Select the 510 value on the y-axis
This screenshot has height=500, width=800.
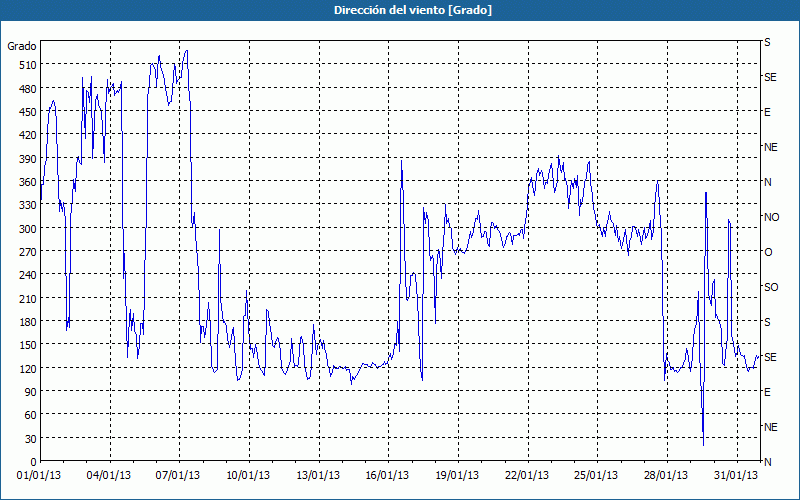coord(28,65)
